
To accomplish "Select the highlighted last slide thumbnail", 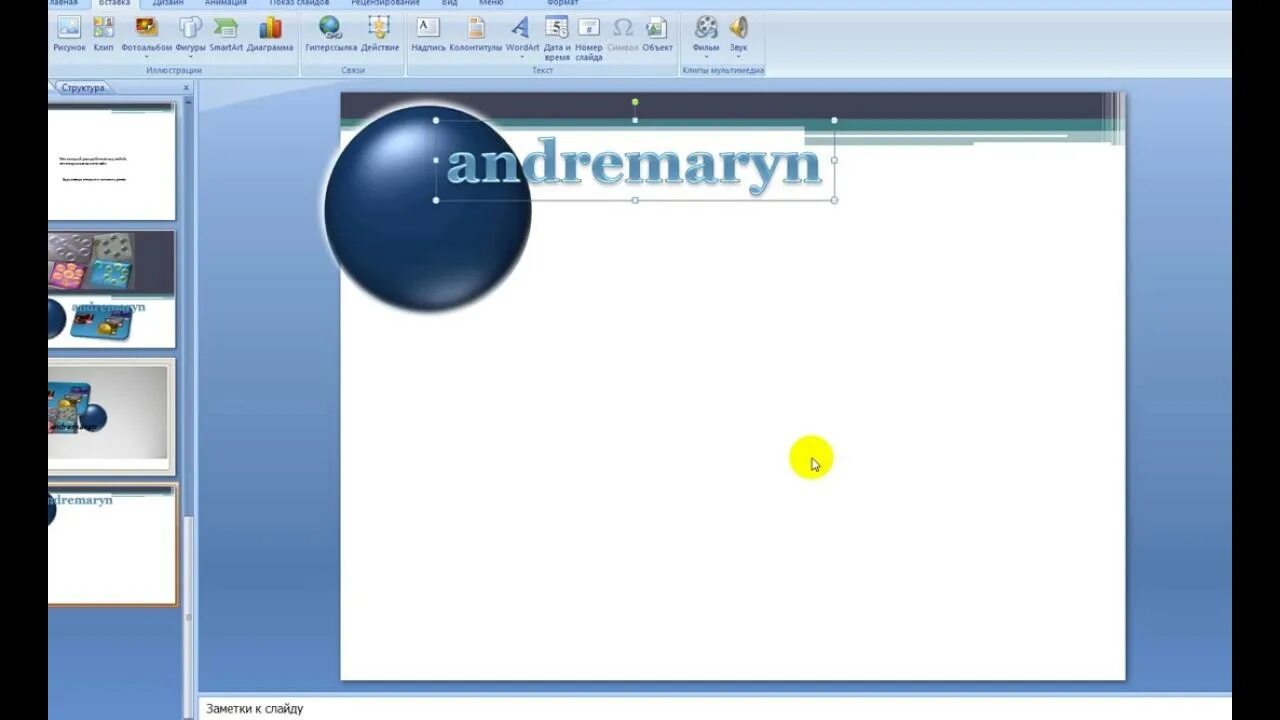I will coord(112,545).
